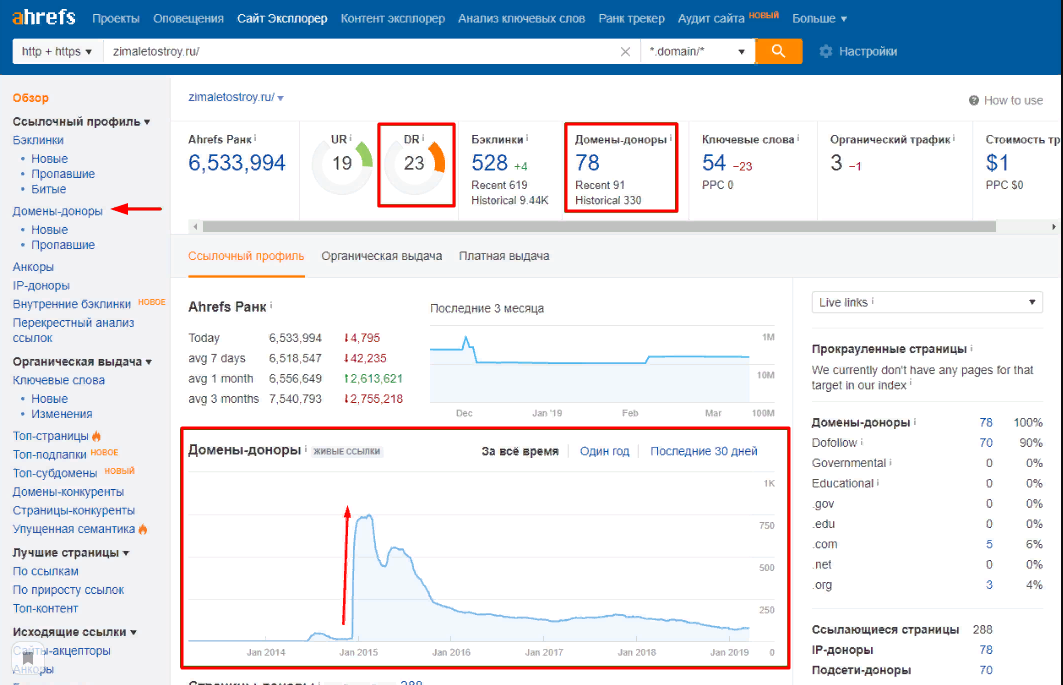Clear the URL field with the X icon
This screenshot has height=685, width=1063.
(x=625, y=52)
